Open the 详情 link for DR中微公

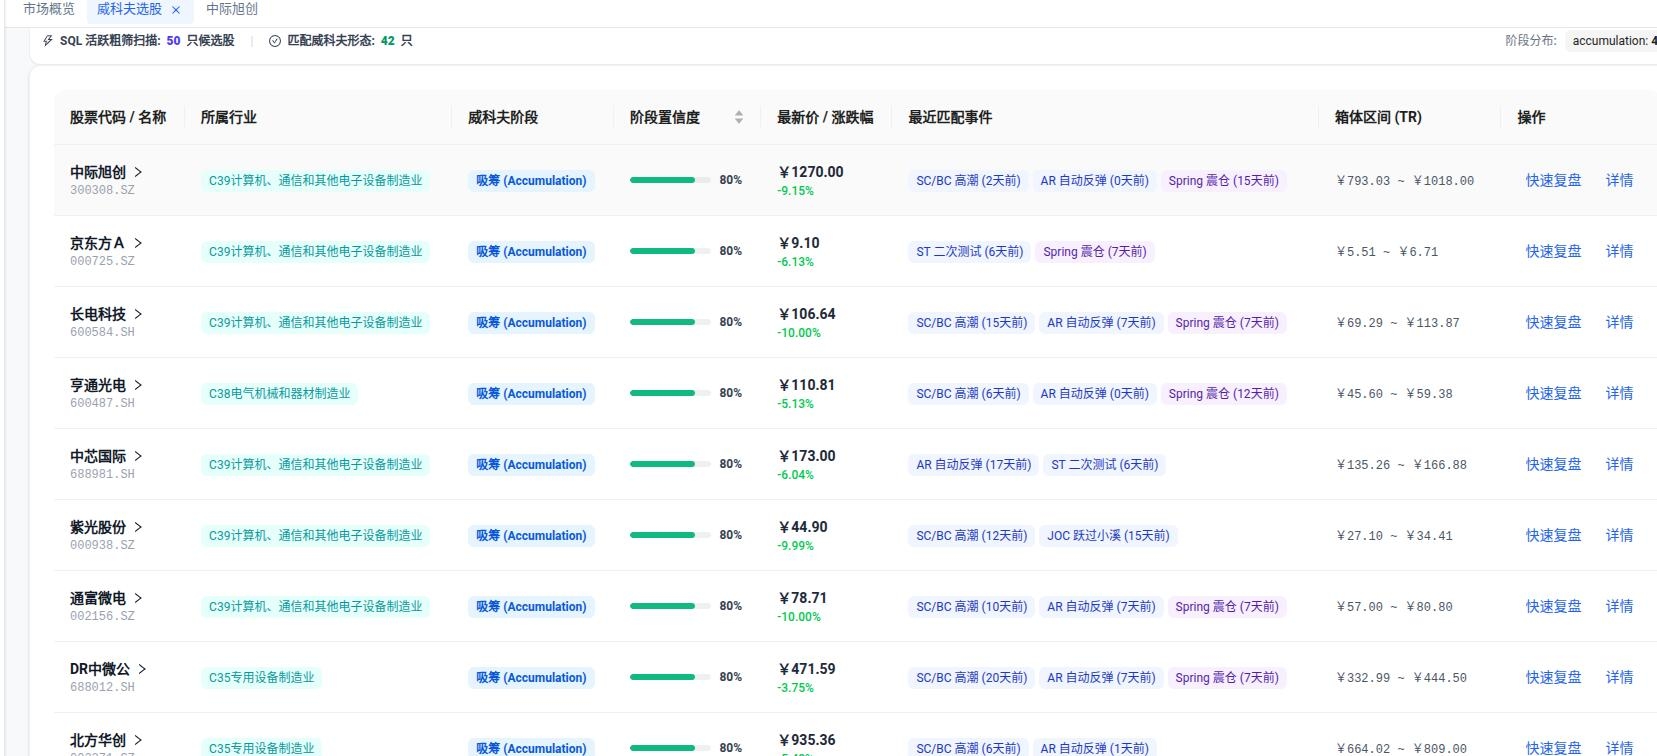[1619, 678]
